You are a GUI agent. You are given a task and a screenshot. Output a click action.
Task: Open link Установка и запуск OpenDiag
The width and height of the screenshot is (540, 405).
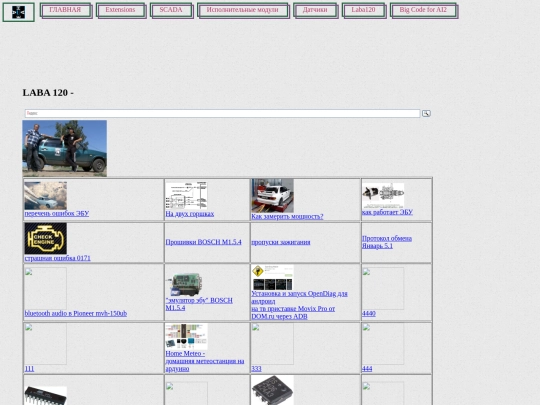[299, 305]
